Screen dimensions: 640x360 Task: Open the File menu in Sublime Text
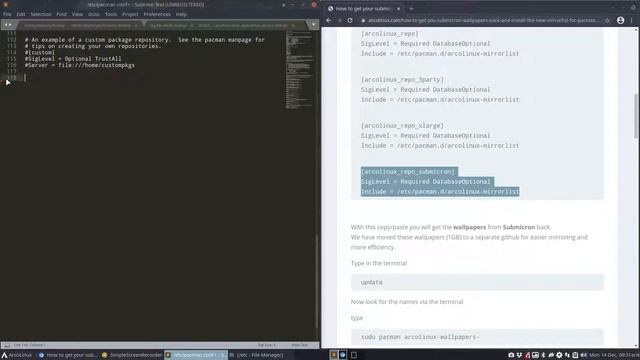click(x=7, y=14)
